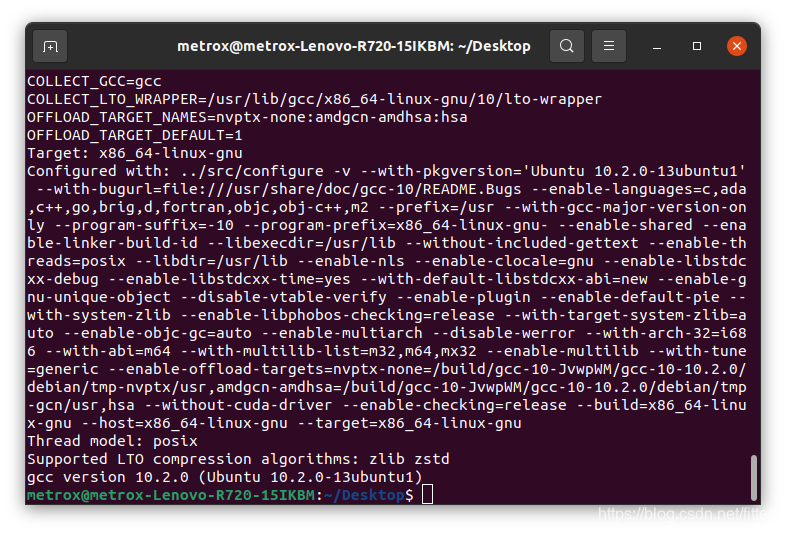This screenshot has height=533, width=786.
Task: Click the --program-suffix=-10 option text
Action: tap(144, 225)
